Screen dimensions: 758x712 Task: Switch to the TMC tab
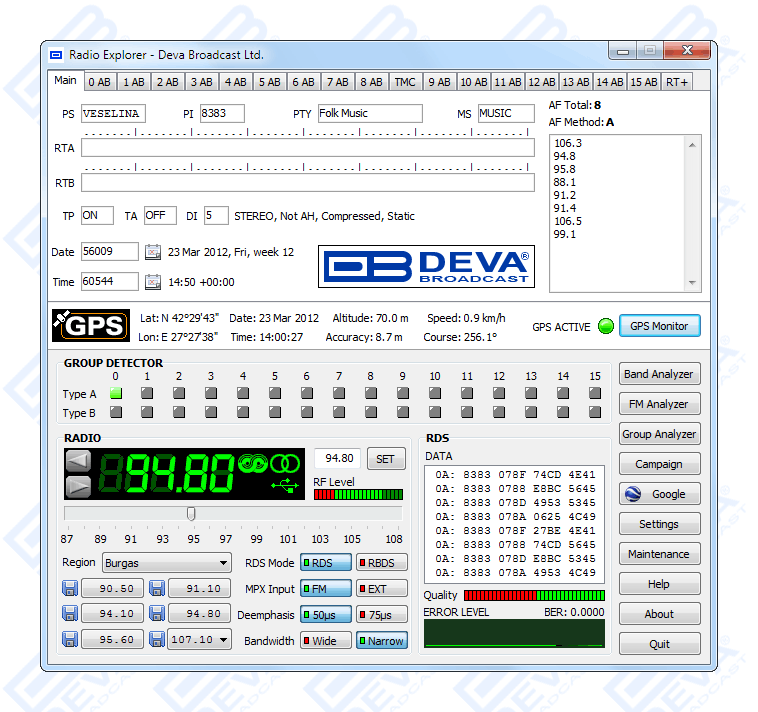(404, 82)
